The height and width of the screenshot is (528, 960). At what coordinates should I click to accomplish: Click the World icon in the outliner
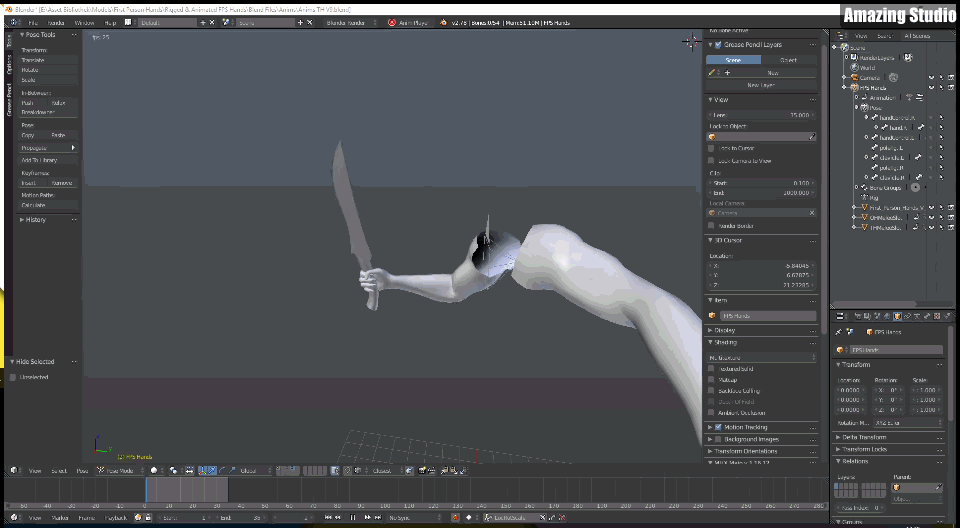(852, 68)
